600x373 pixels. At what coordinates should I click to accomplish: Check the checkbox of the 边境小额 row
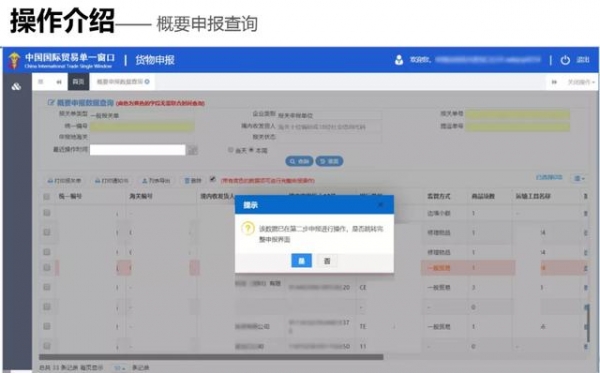coord(47,213)
